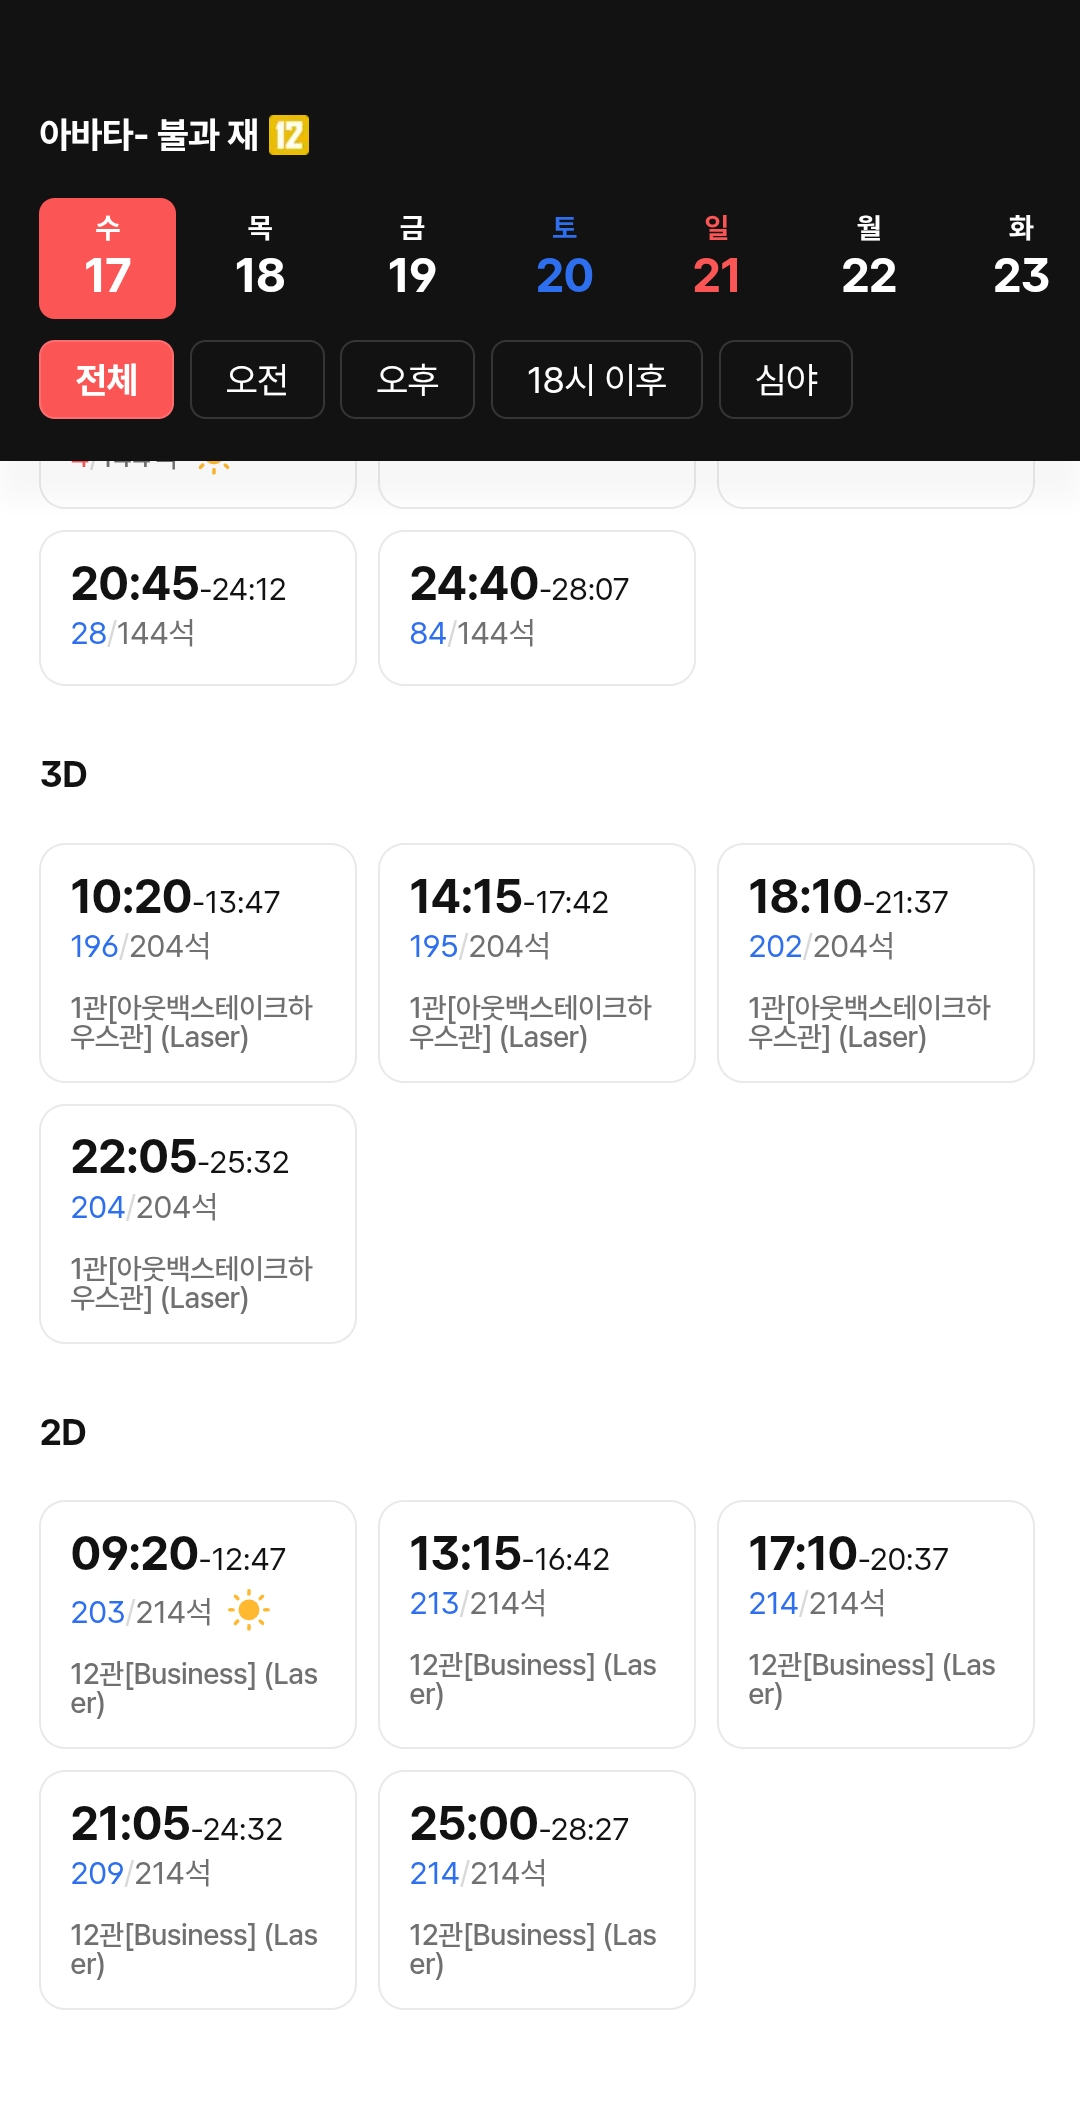The image size is (1080, 2115).
Task: Filter showtimes by 오후
Action: 407,379
